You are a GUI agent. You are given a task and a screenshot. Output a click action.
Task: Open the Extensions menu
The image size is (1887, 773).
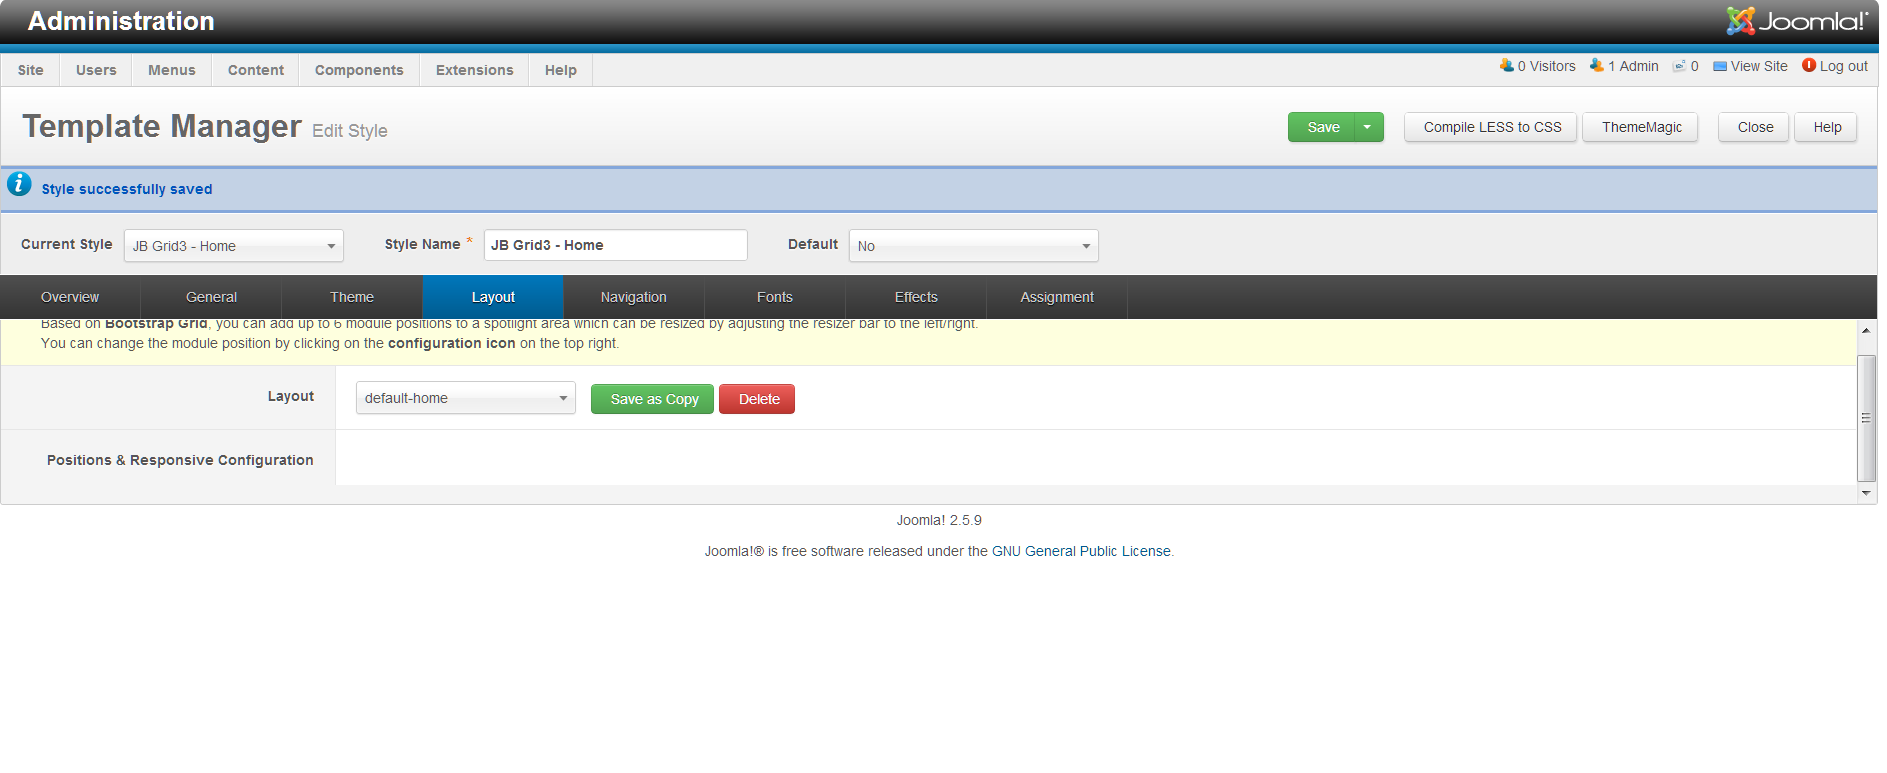pos(475,70)
